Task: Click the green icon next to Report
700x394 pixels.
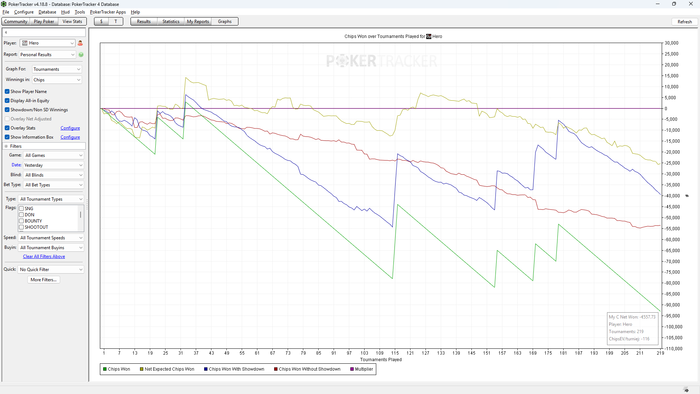Action: tap(81, 55)
